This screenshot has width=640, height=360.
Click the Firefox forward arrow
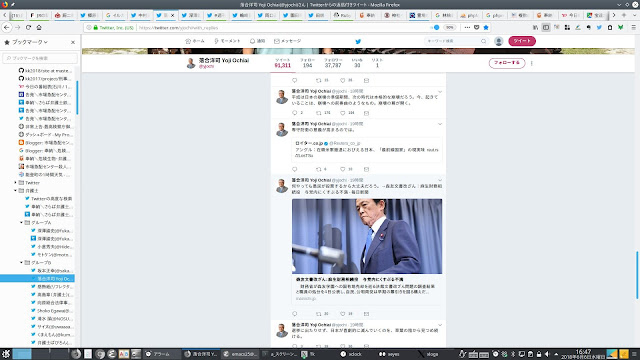pyautogui.click(x=18, y=27)
